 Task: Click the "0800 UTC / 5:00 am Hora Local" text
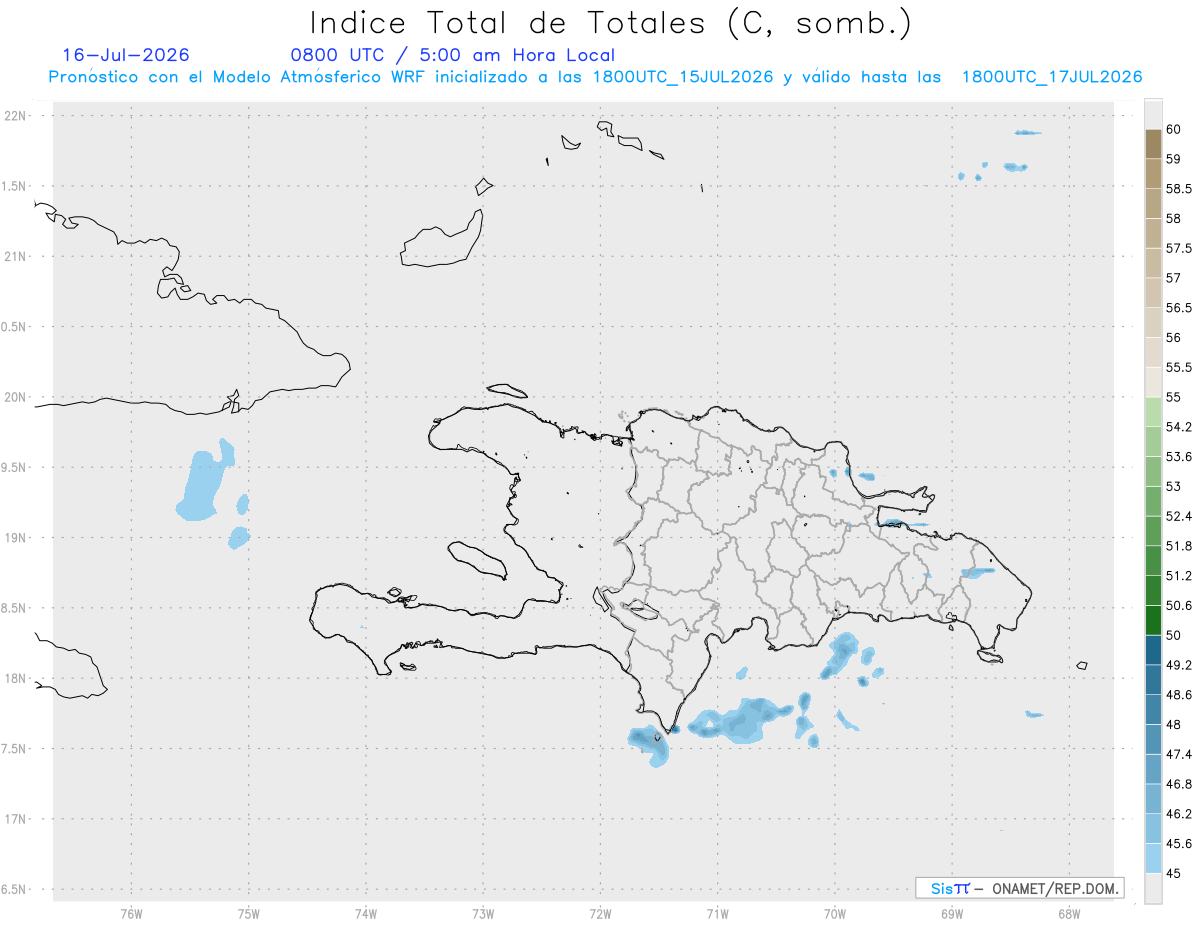point(453,55)
